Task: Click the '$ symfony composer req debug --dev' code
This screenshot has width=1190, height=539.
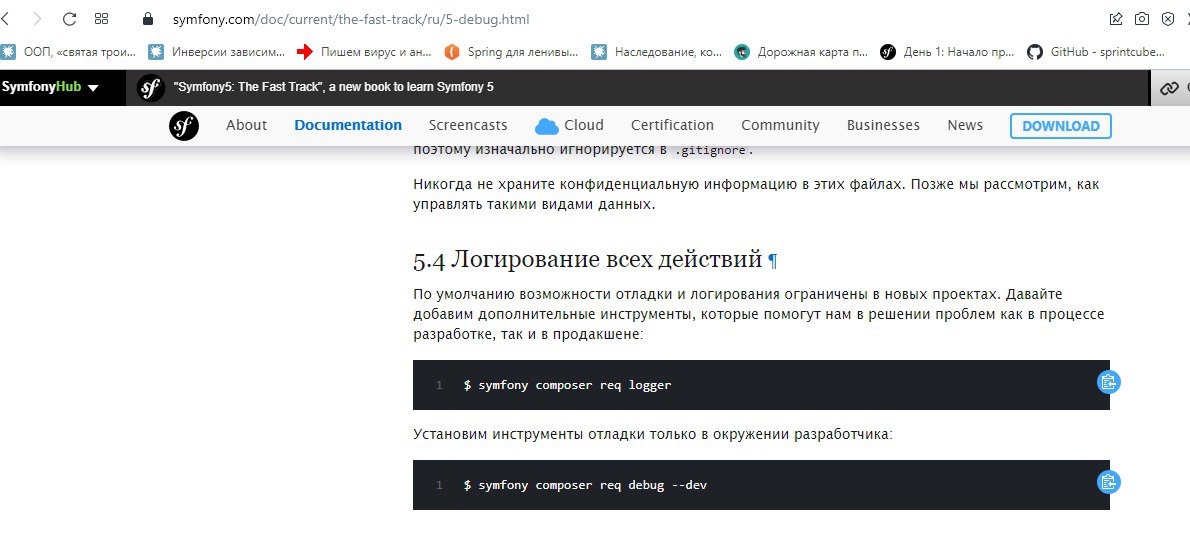Action: point(585,484)
